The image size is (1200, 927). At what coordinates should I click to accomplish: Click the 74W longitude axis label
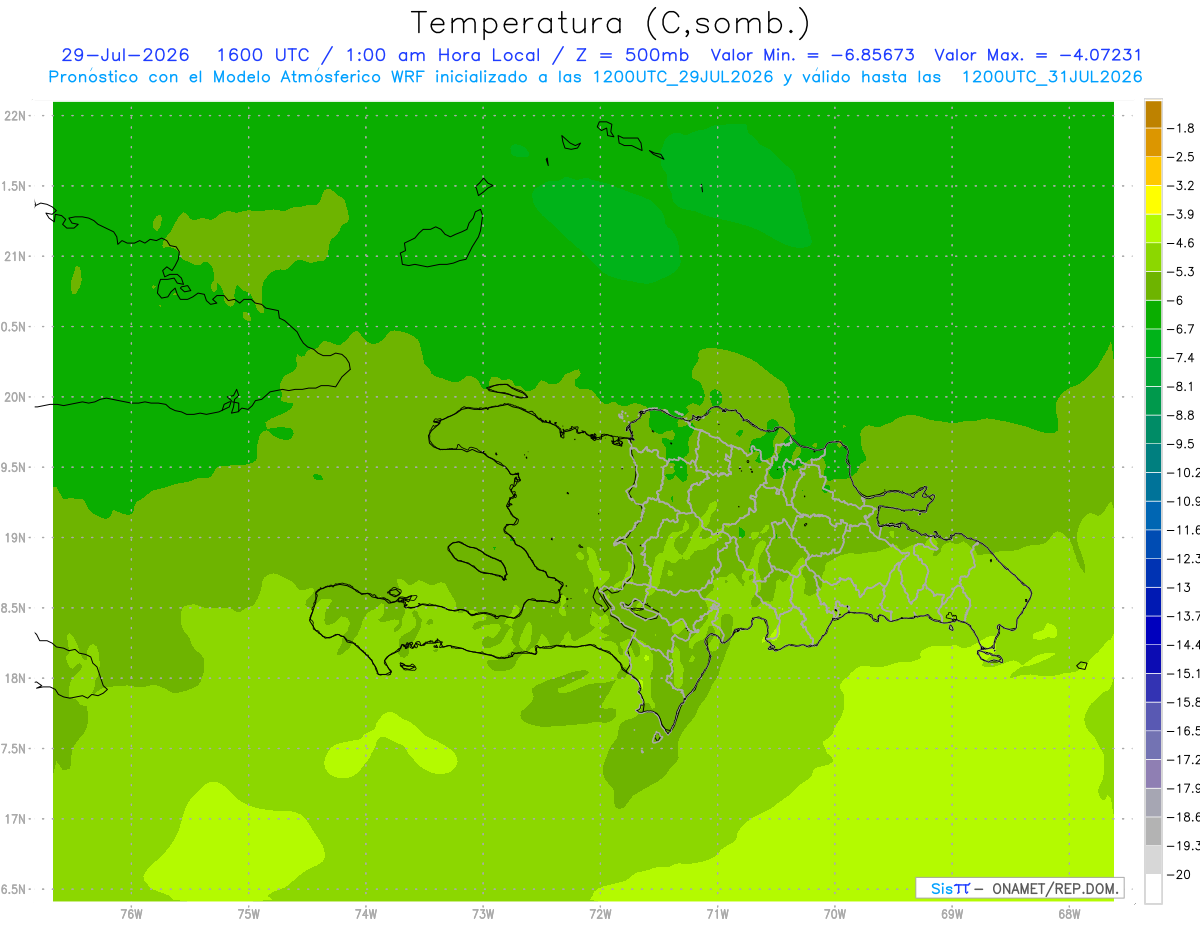[365, 913]
